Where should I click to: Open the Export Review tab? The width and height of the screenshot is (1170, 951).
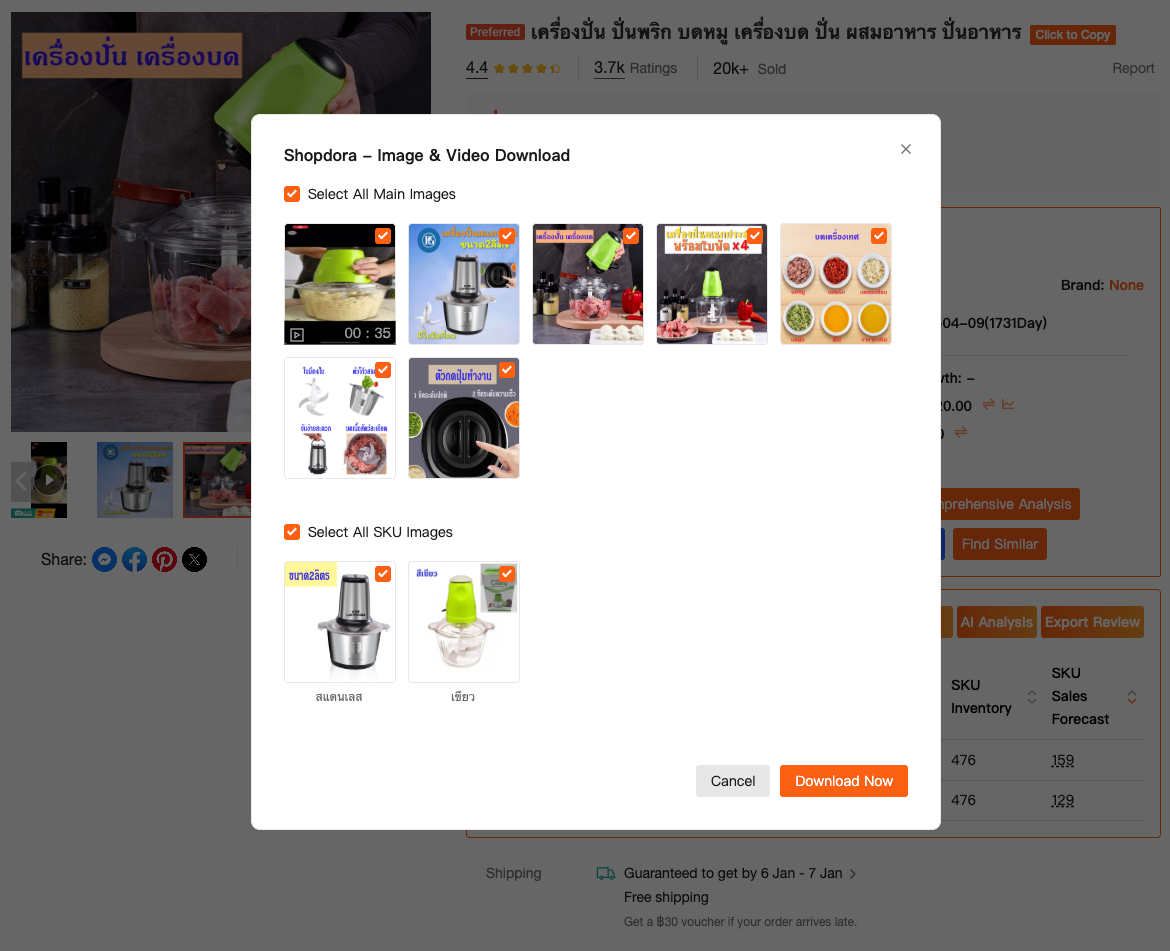tap(1092, 622)
